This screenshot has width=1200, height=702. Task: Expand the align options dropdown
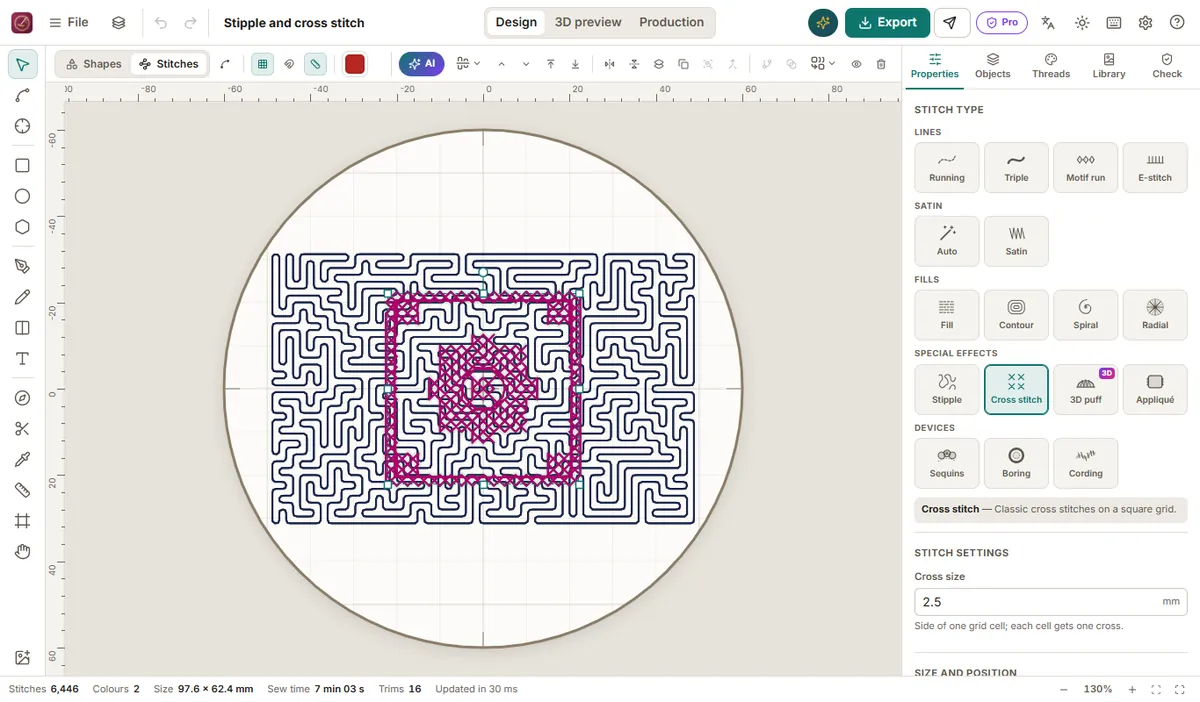pyautogui.click(x=468, y=64)
